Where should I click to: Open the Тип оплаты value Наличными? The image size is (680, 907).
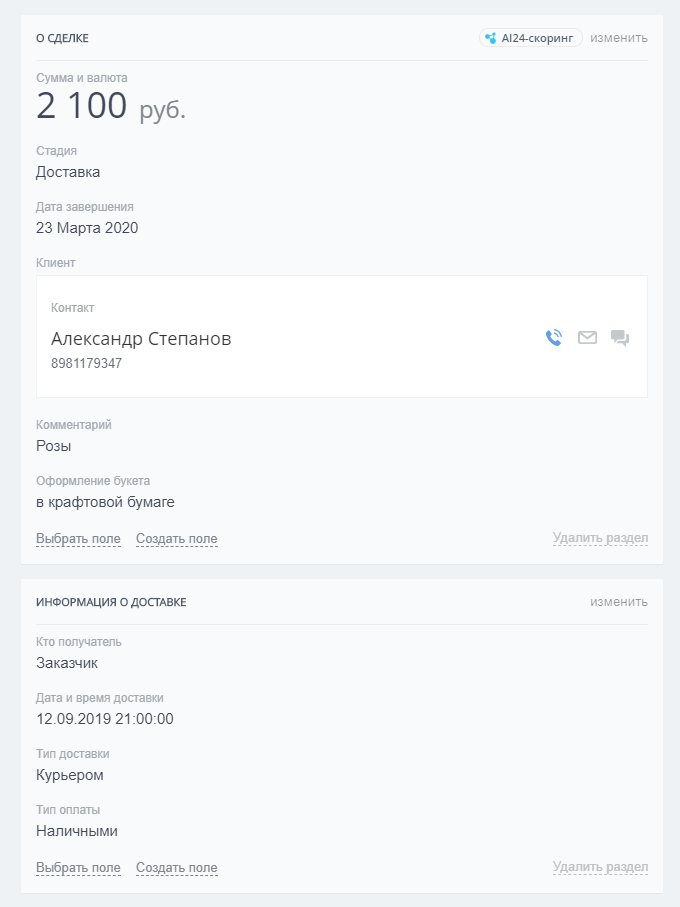click(x=77, y=831)
